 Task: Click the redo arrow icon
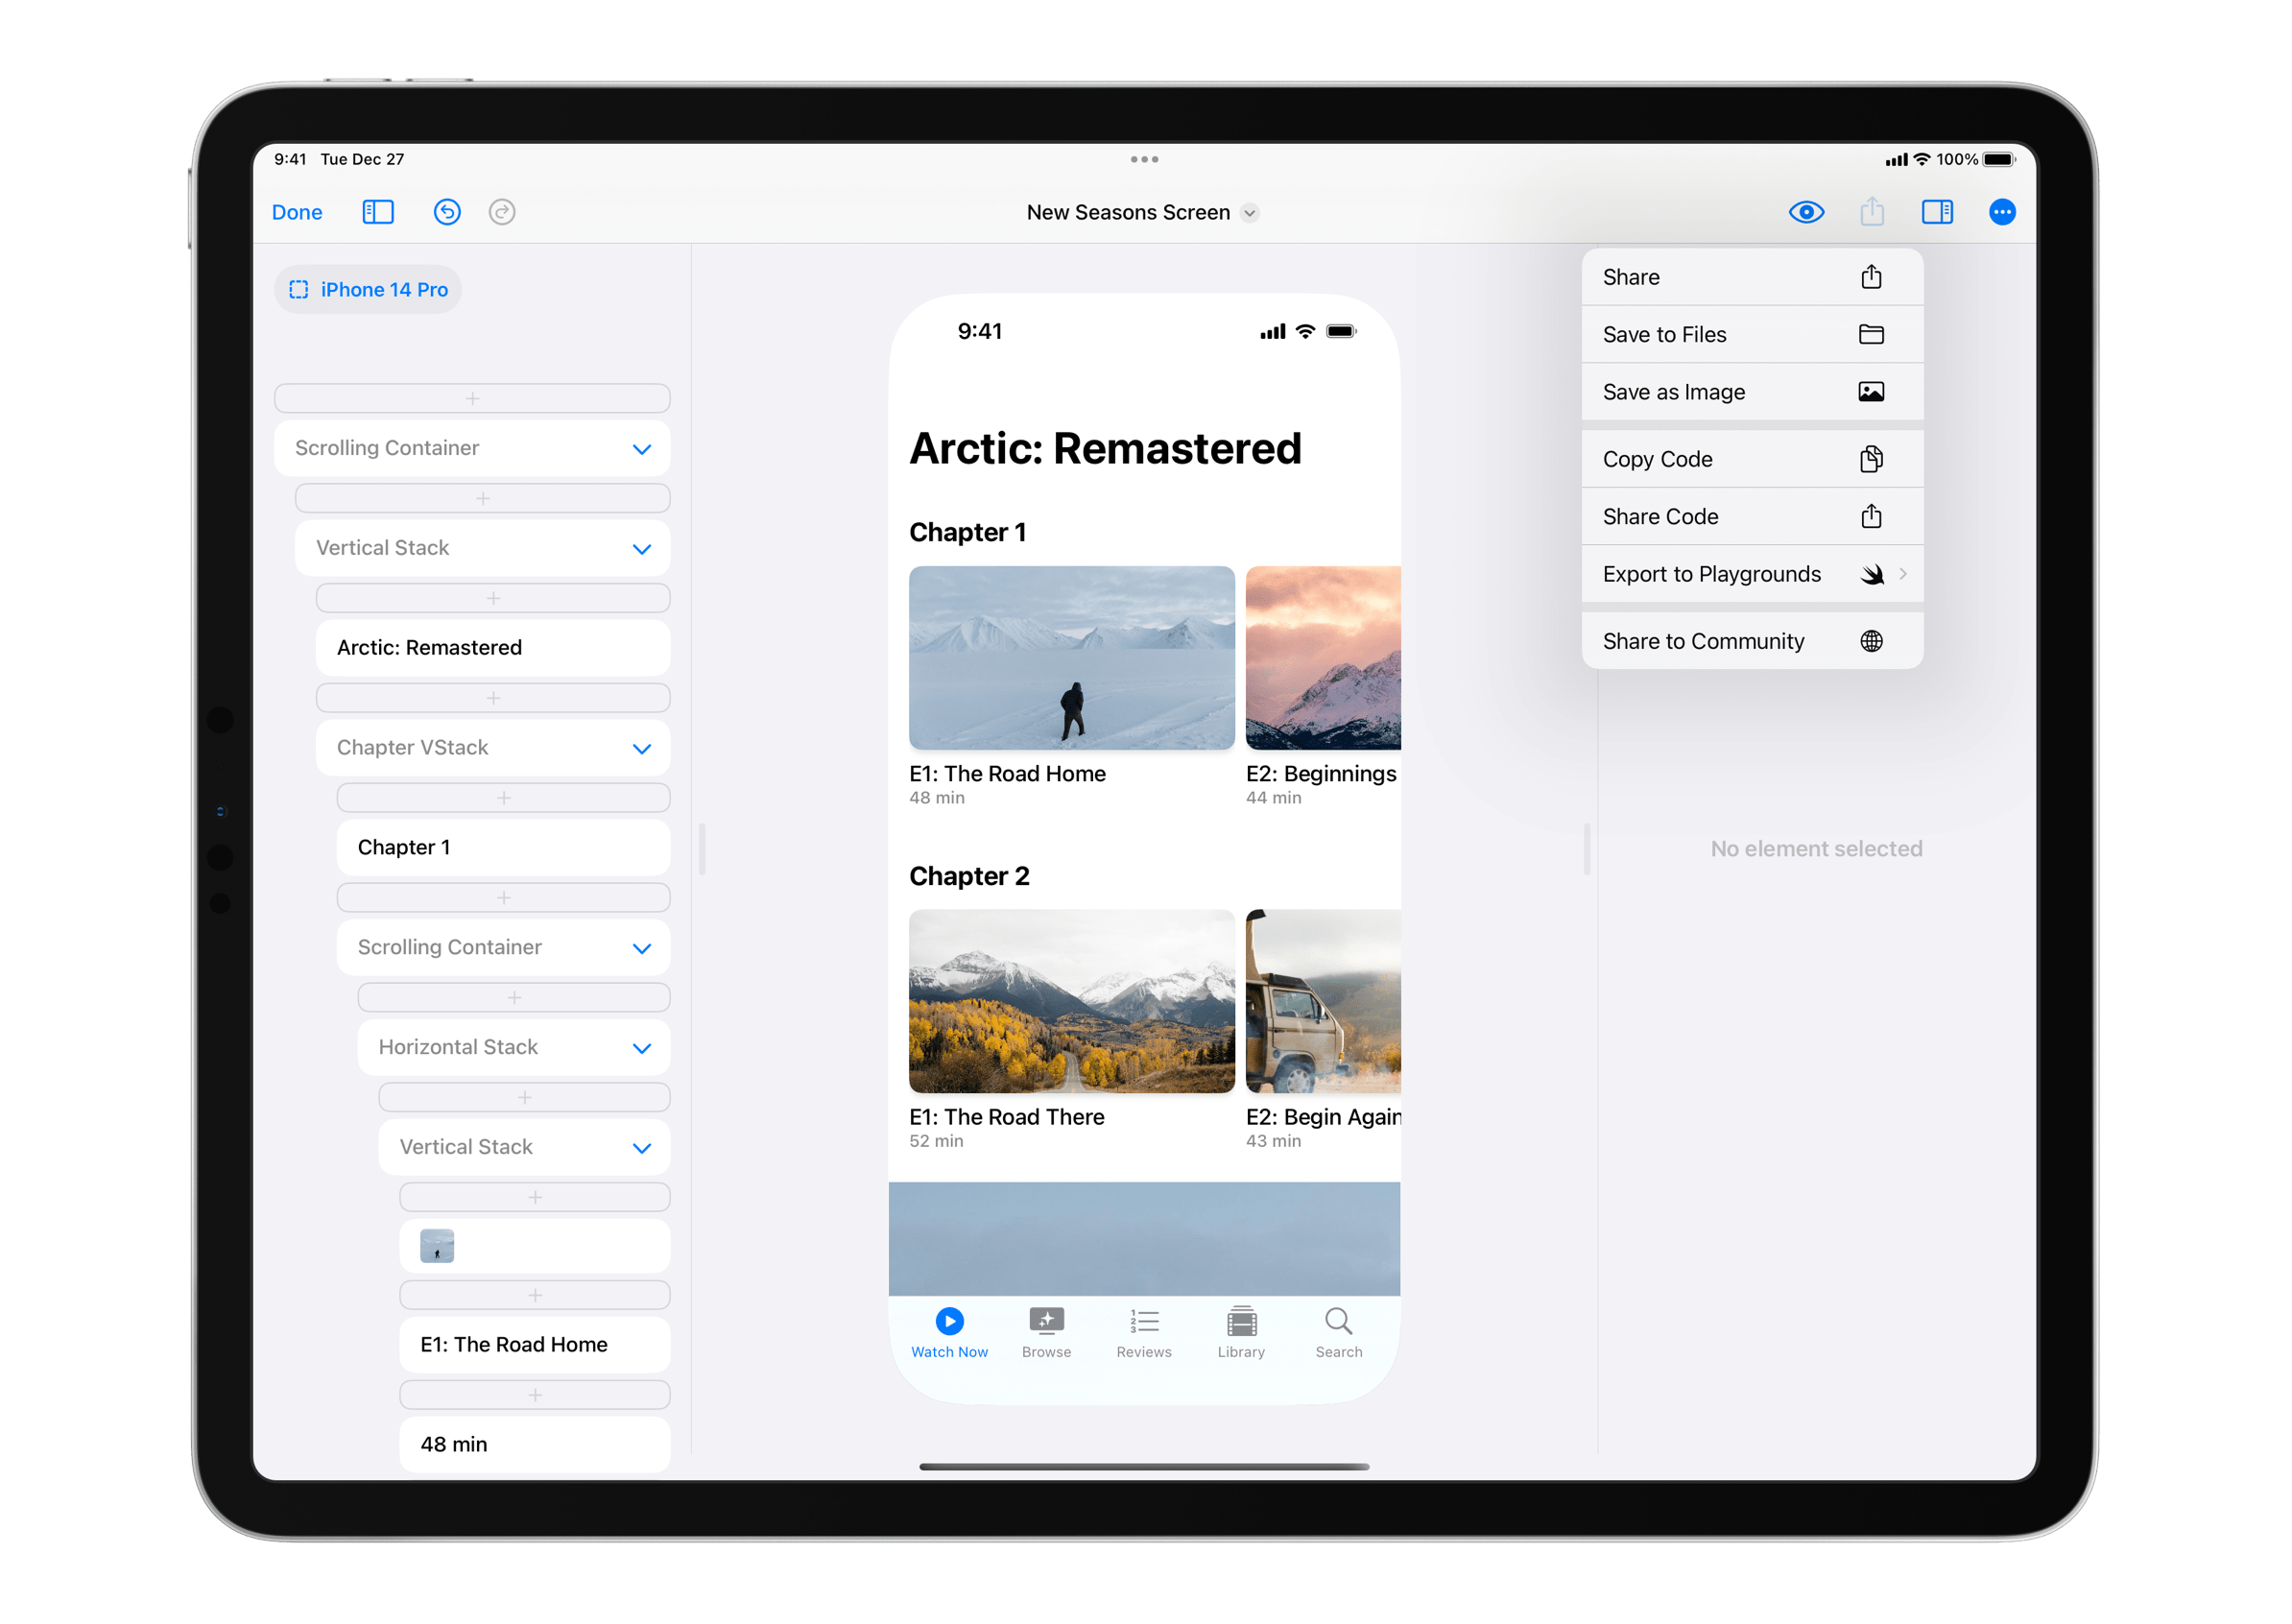[x=505, y=209]
